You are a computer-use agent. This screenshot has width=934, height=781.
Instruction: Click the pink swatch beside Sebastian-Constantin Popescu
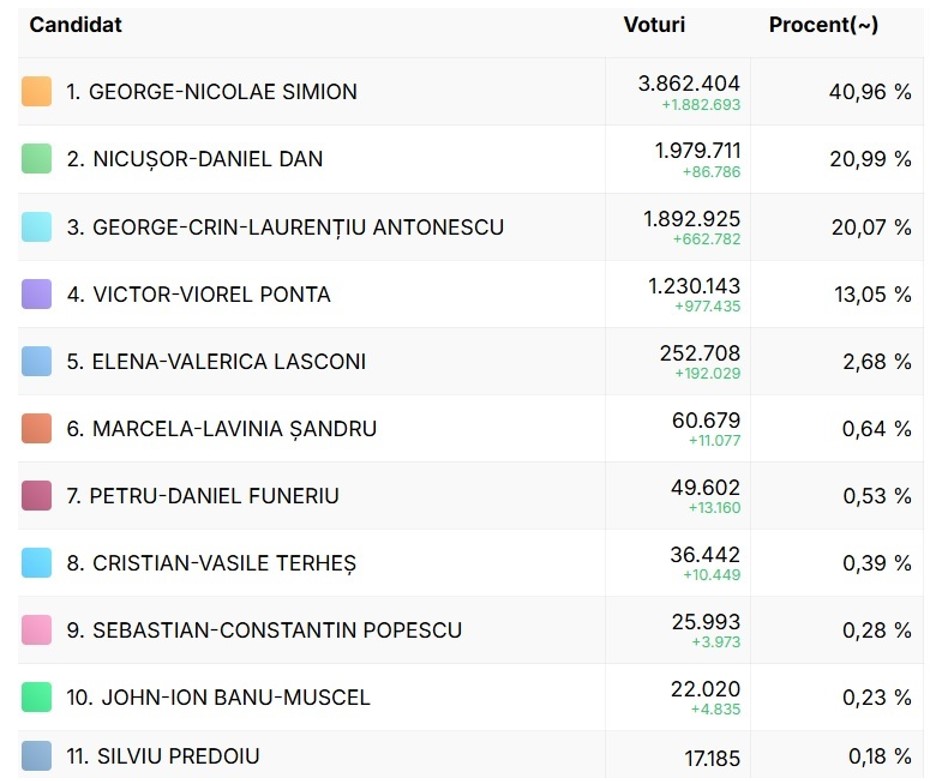click(x=37, y=630)
